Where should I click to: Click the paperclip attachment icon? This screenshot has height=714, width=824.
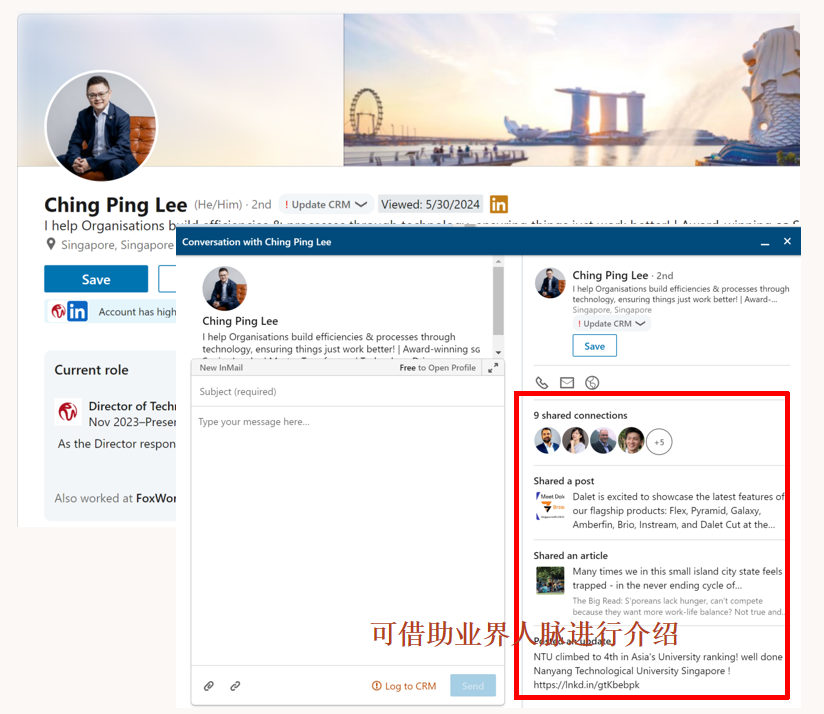coord(209,686)
